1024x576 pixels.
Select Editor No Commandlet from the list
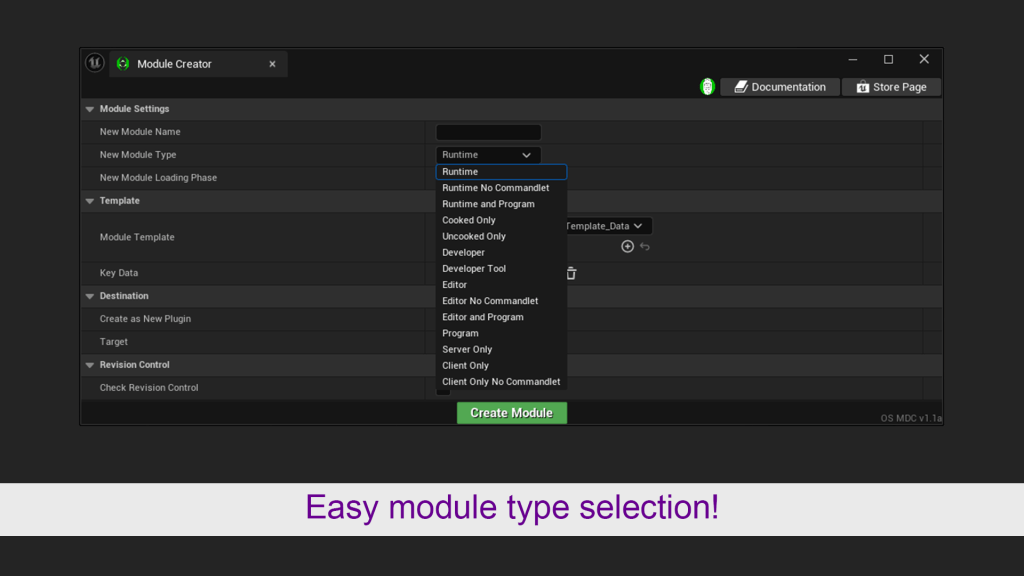(x=490, y=301)
